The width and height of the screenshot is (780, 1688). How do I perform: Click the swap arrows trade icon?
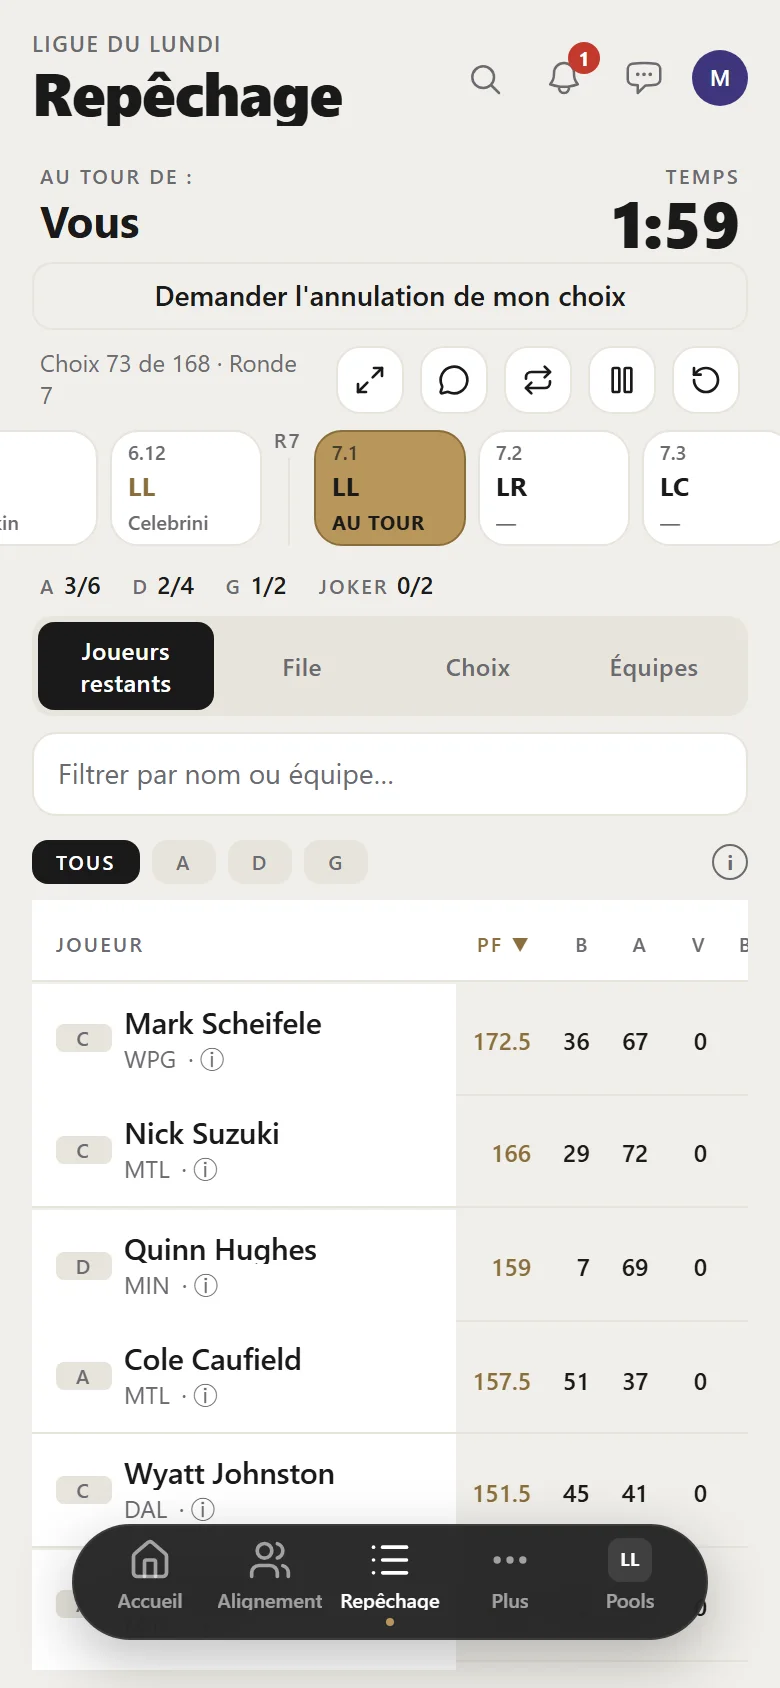[538, 380]
